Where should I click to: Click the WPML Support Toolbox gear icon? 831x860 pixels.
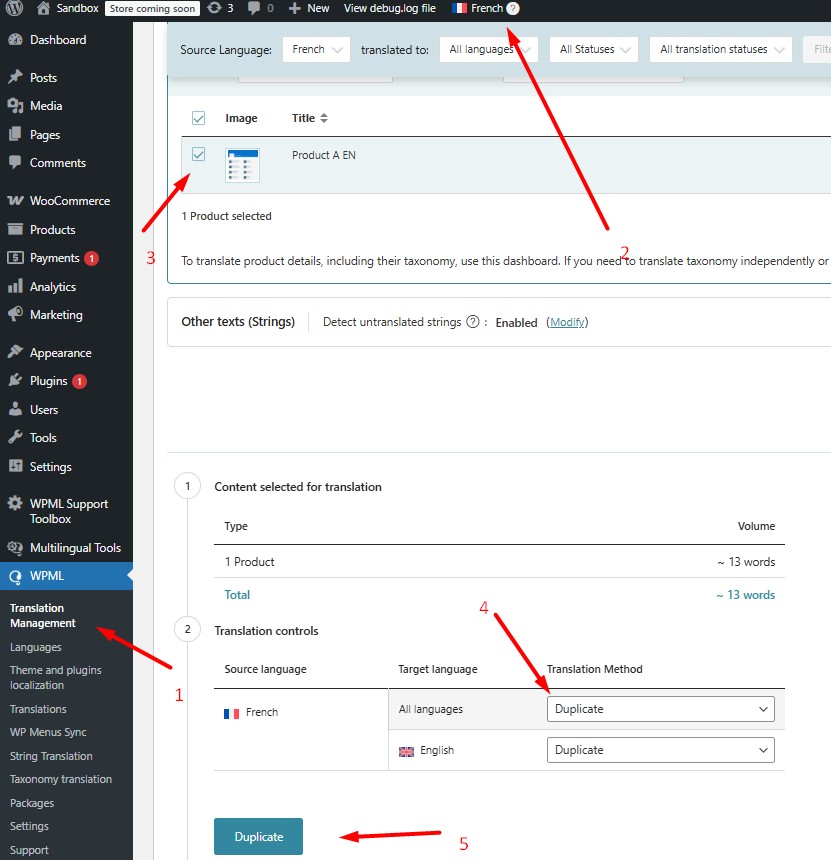15,503
